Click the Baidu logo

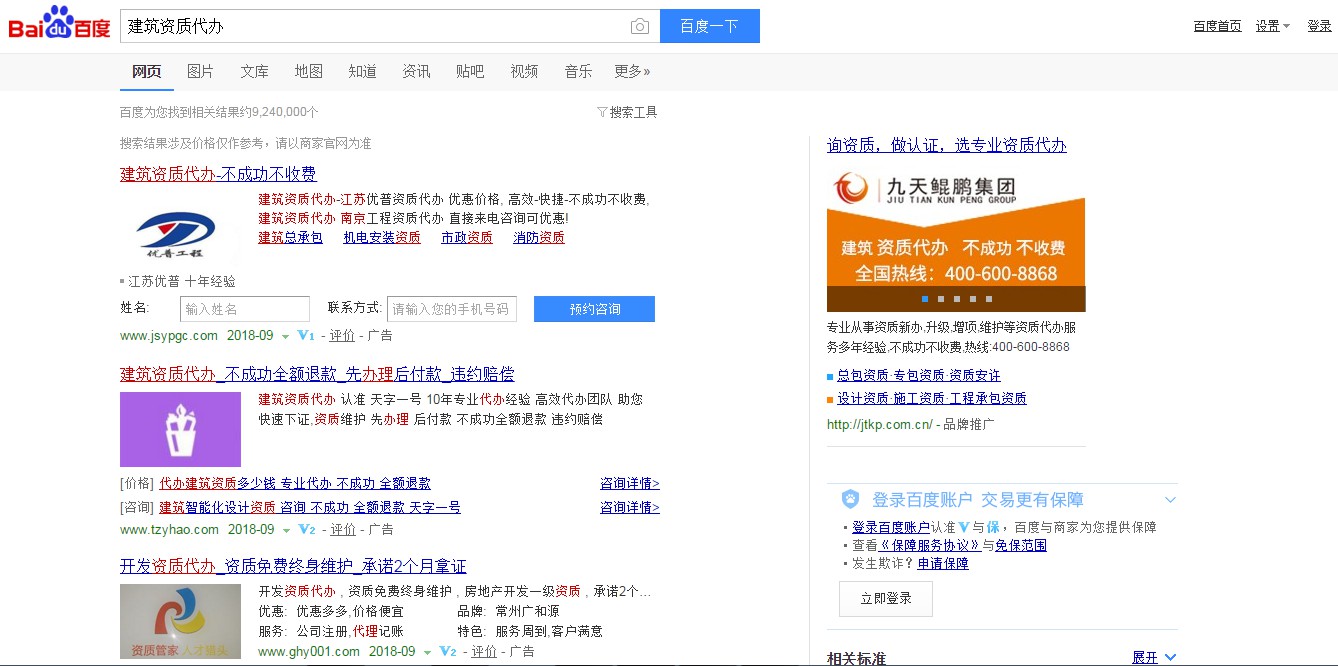coord(59,24)
